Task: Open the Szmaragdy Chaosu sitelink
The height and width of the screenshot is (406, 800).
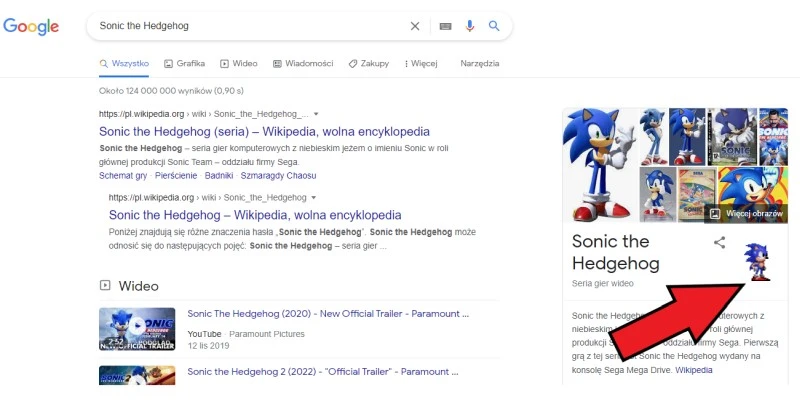Action: point(279,175)
